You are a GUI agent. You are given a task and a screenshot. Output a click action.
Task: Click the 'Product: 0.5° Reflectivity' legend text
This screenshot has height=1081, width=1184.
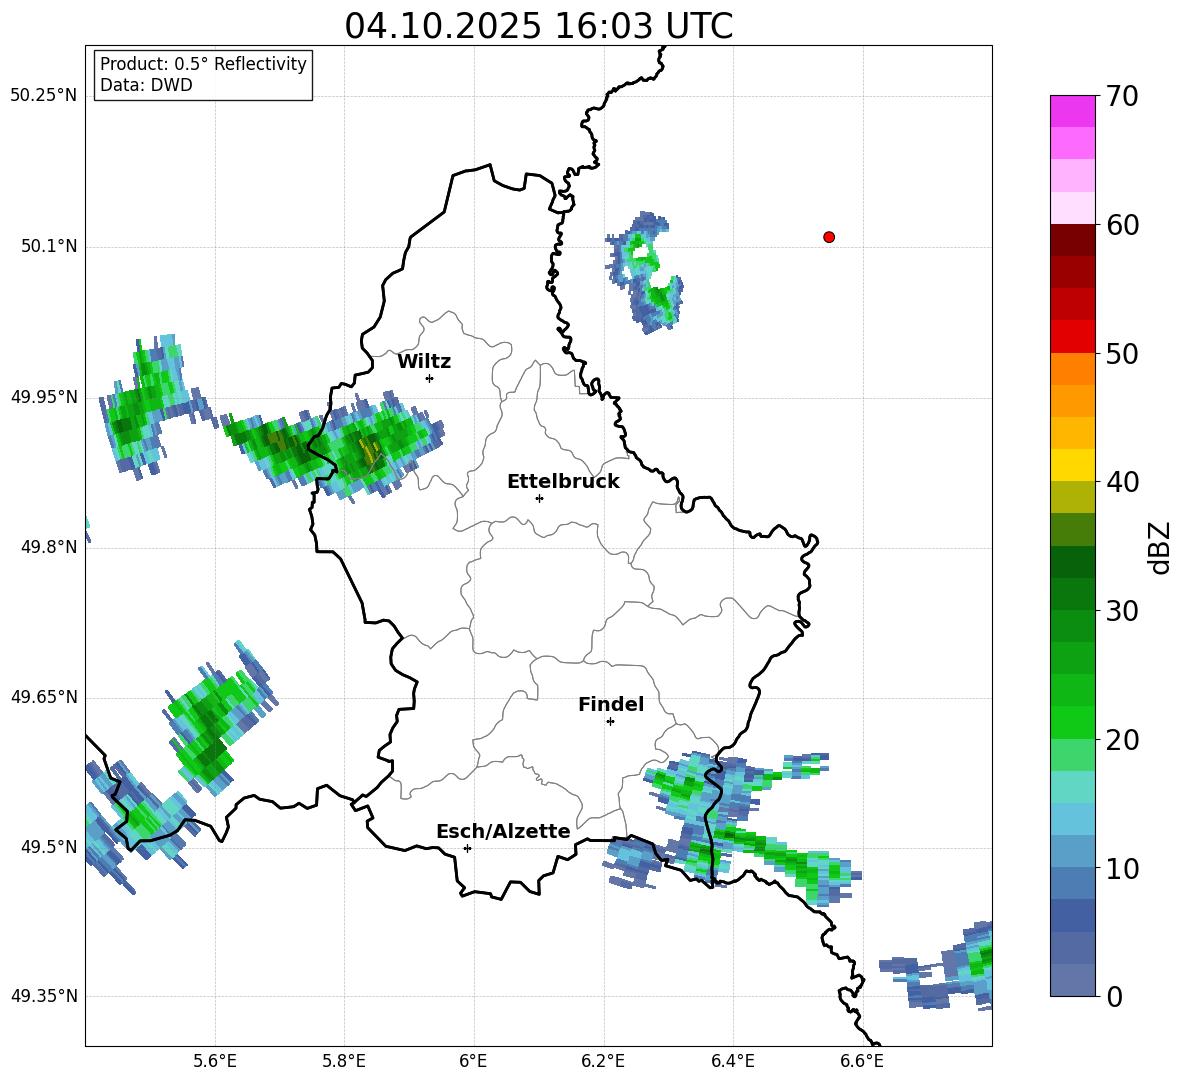203,63
